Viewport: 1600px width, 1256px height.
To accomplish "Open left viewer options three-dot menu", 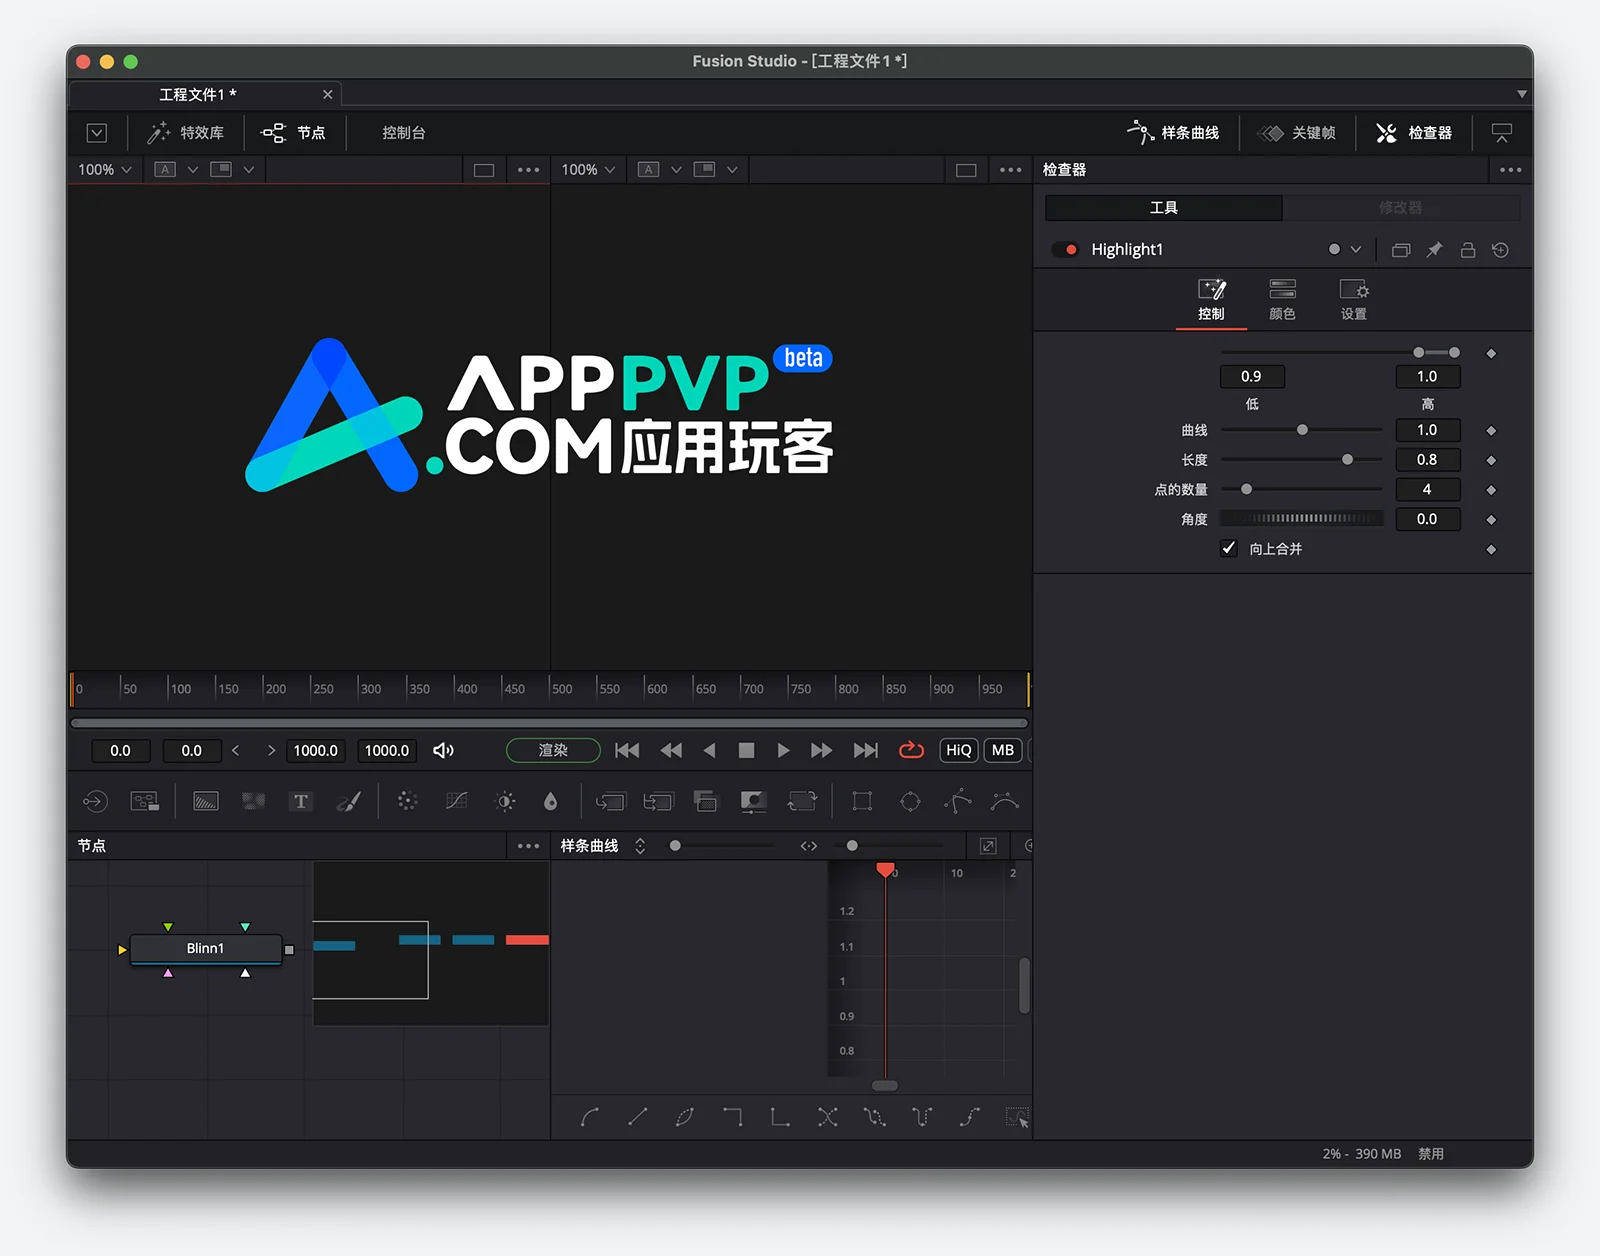I will (529, 170).
